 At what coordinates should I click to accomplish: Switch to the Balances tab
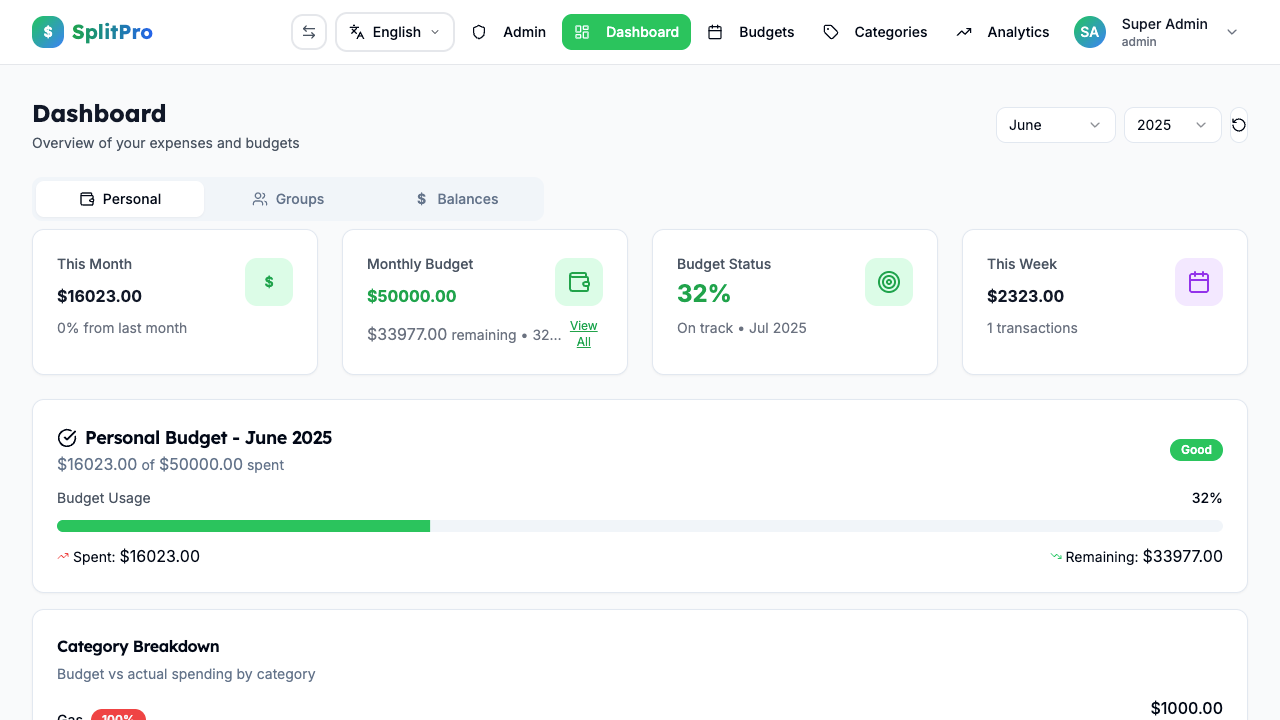(456, 198)
